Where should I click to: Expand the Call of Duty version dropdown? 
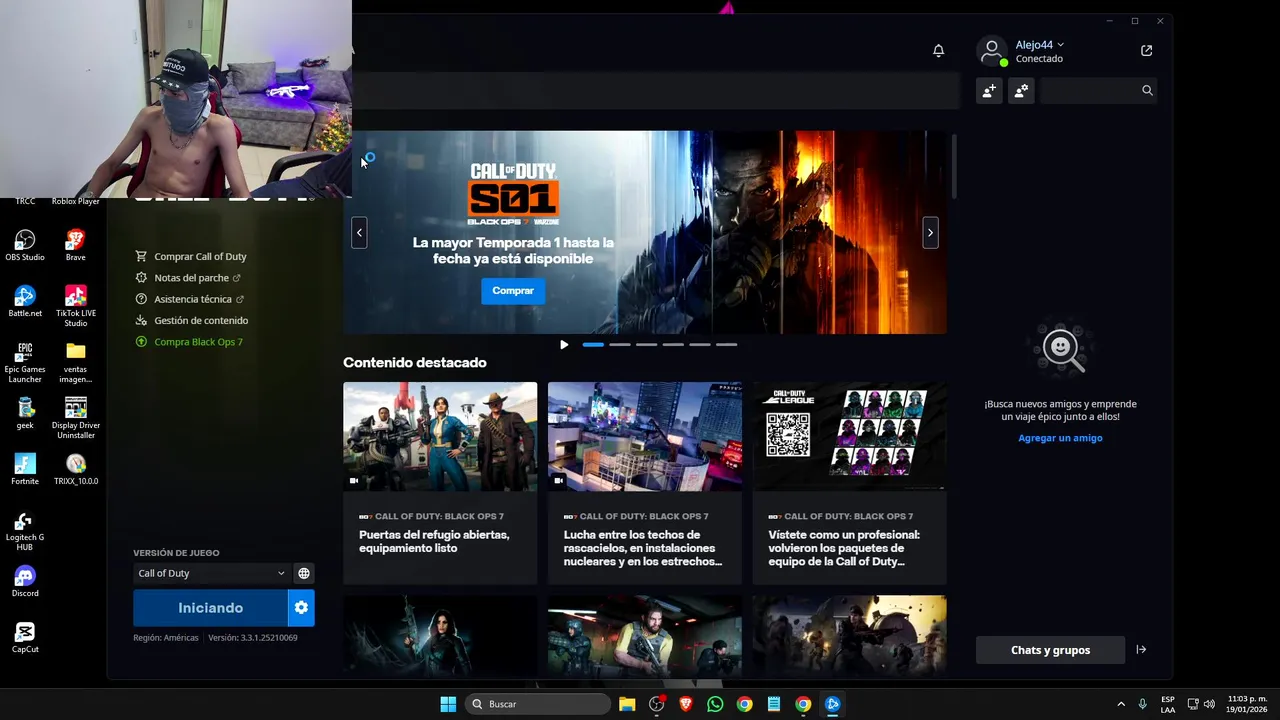click(211, 573)
